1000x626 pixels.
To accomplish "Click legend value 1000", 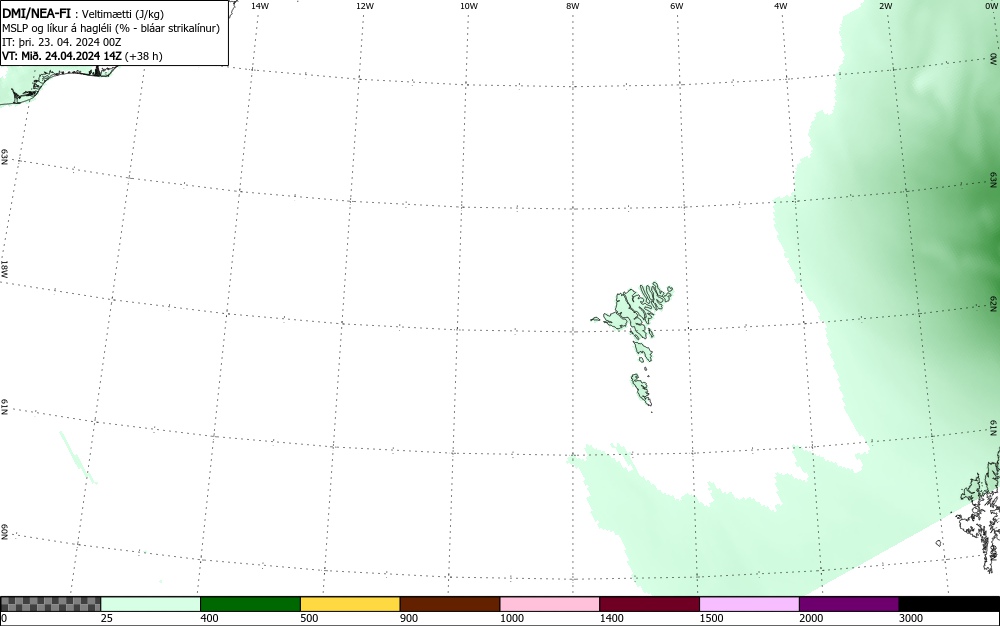I will coord(511,618).
